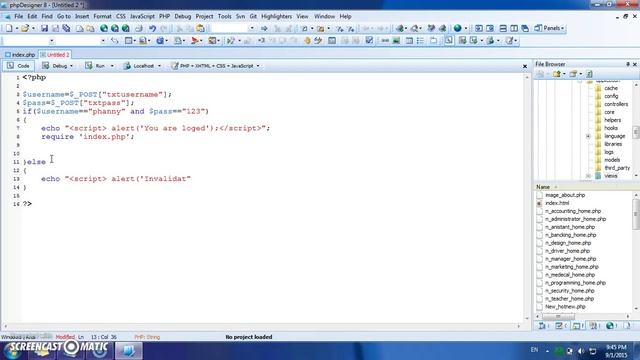The height and width of the screenshot is (360, 640).
Task: Click the volume icon in system tray
Action: tap(581, 351)
